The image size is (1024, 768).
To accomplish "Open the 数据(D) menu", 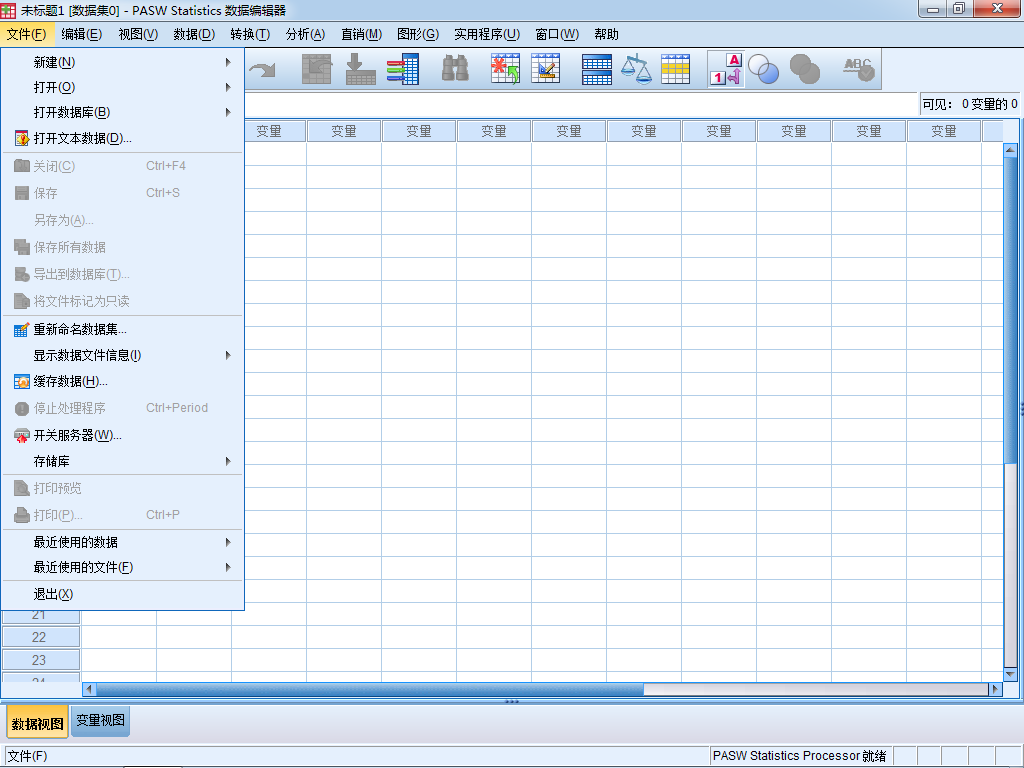I will pyautogui.click(x=194, y=35).
